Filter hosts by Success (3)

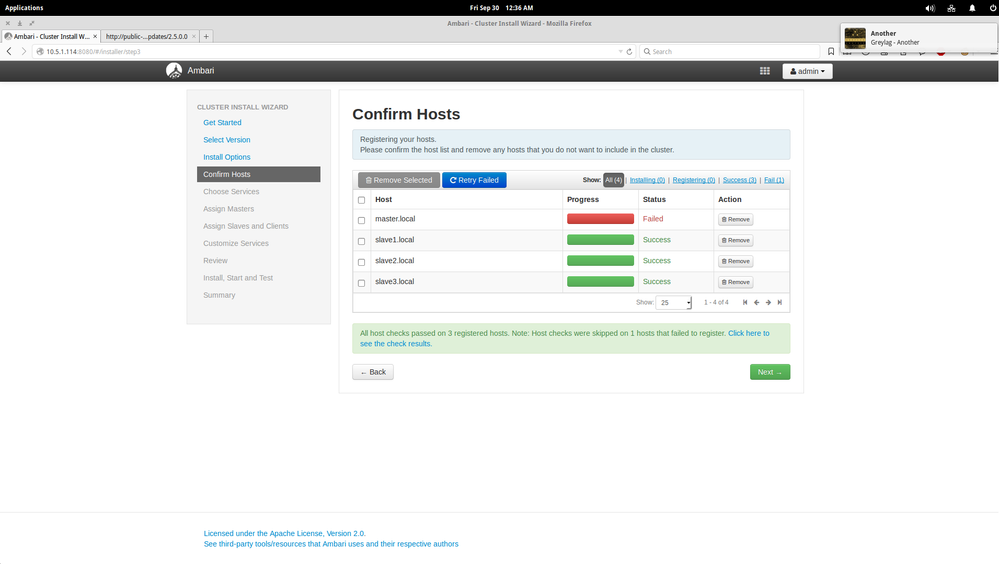[740, 180]
